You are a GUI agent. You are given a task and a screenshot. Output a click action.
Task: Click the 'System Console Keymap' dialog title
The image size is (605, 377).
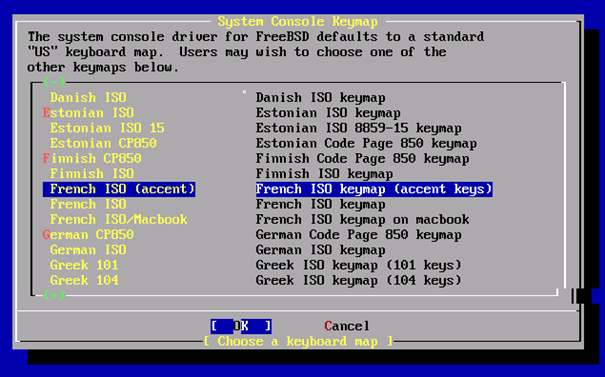[x=297, y=21]
